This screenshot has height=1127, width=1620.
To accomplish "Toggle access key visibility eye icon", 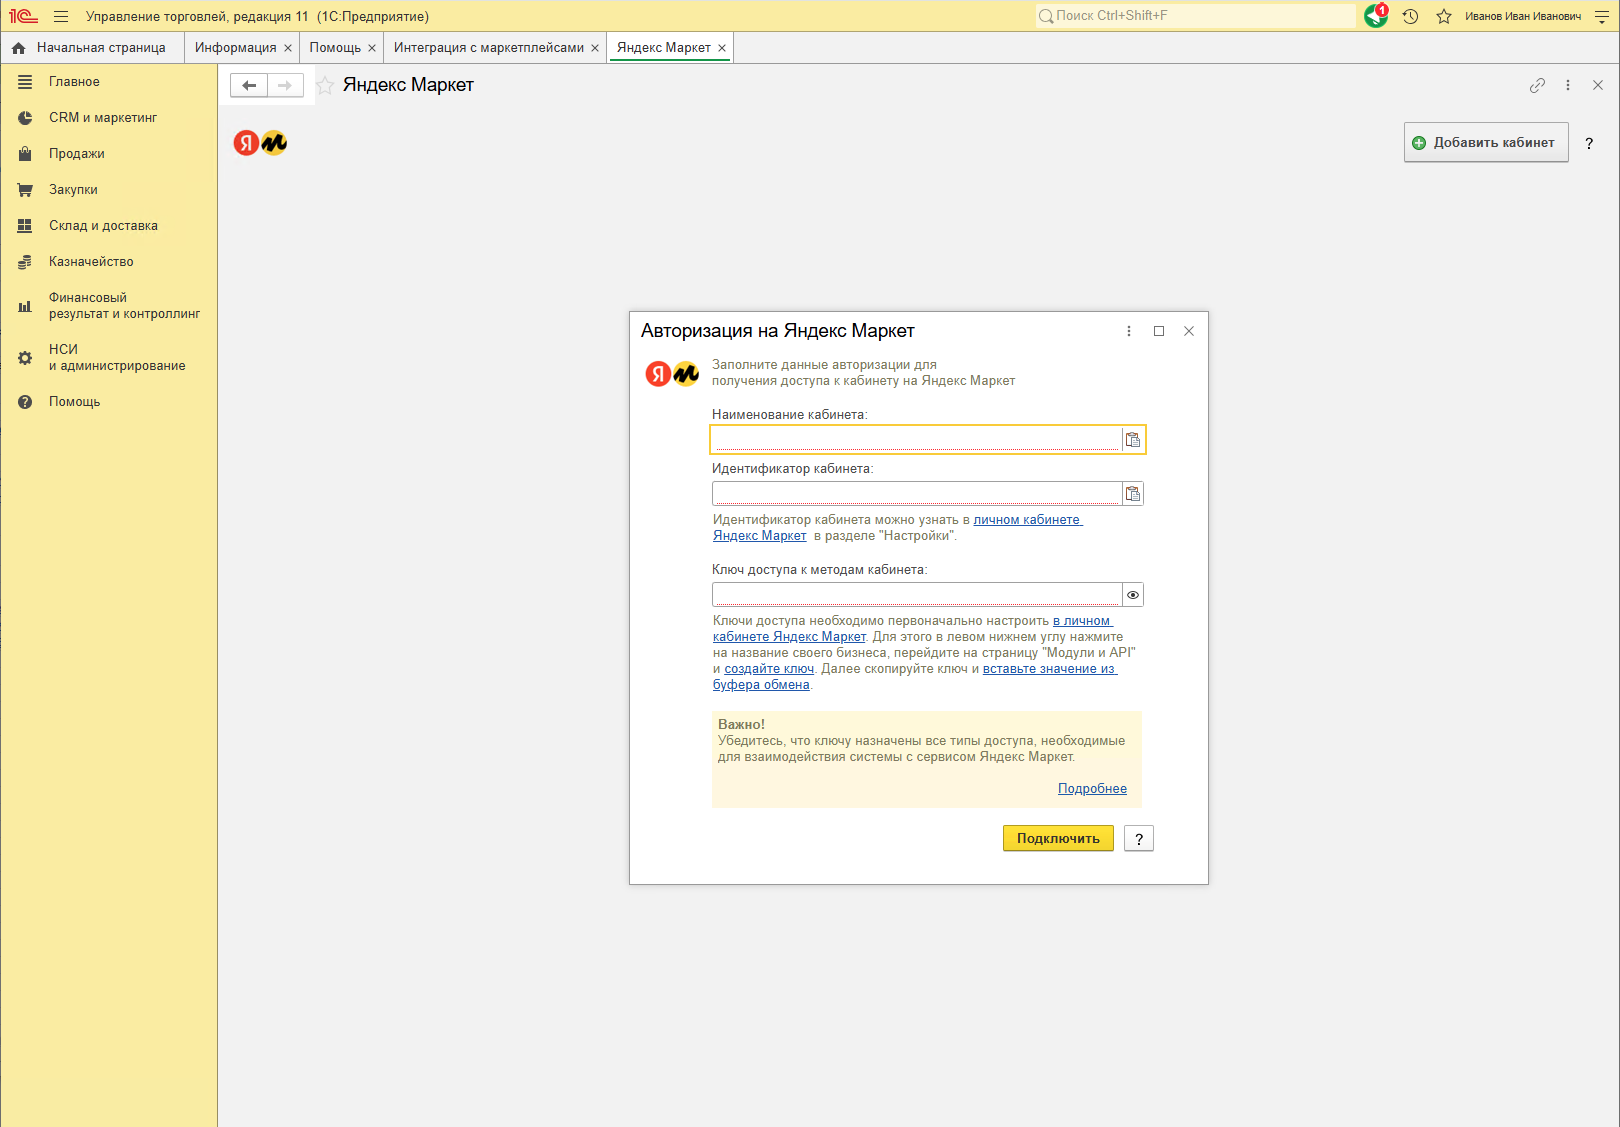I will (1132, 595).
